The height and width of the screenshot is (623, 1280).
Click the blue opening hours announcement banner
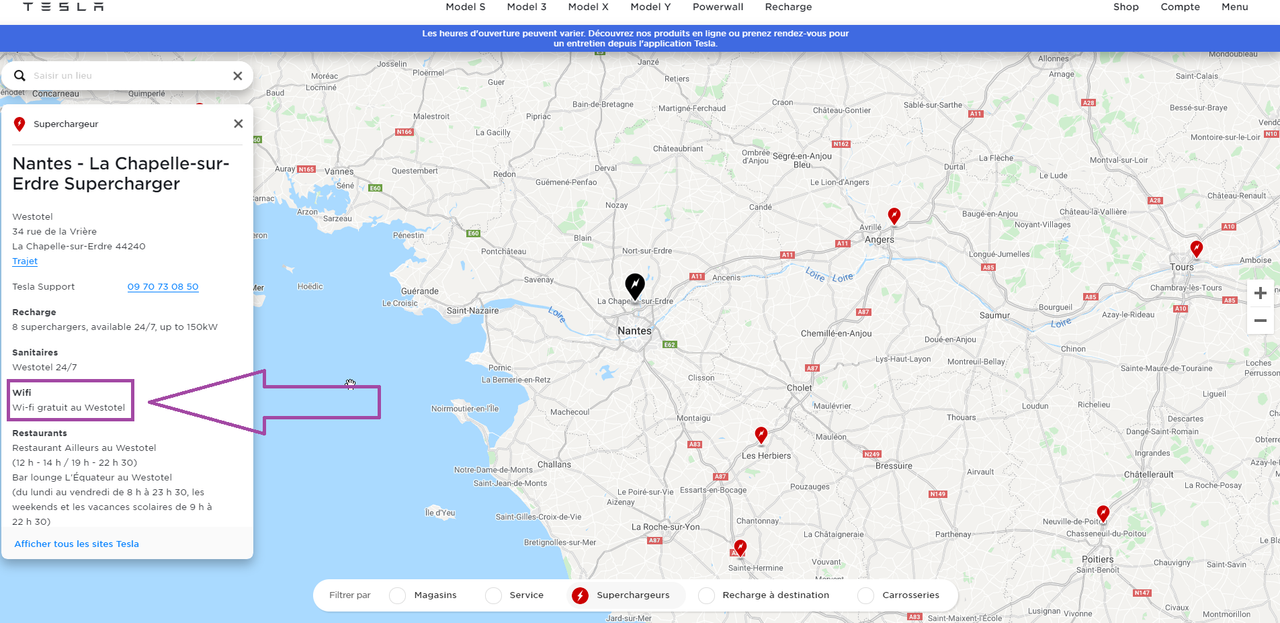pos(640,38)
